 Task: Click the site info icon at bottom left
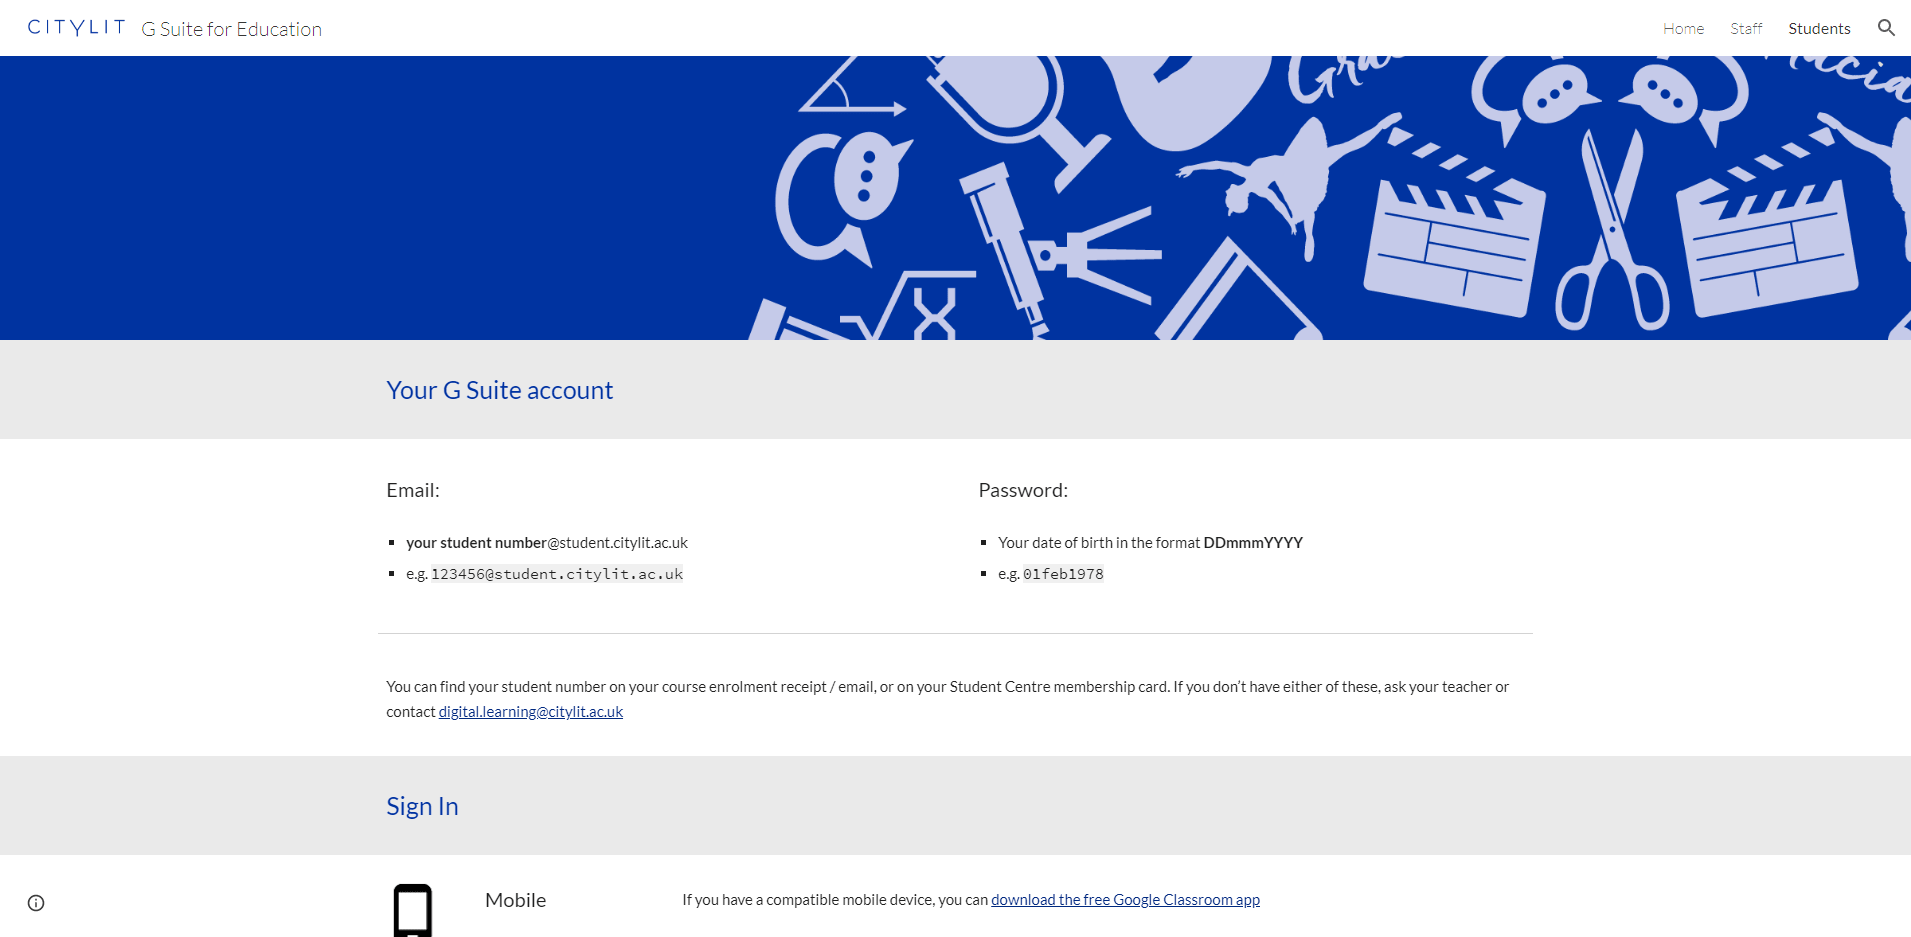(36, 903)
